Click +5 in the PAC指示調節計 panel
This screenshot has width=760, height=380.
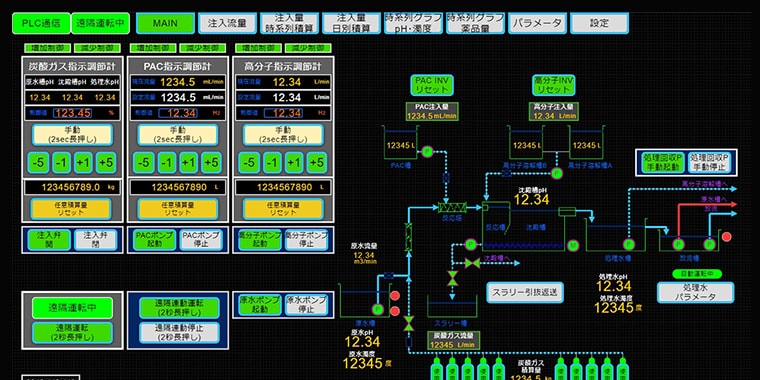click(212, 163)
